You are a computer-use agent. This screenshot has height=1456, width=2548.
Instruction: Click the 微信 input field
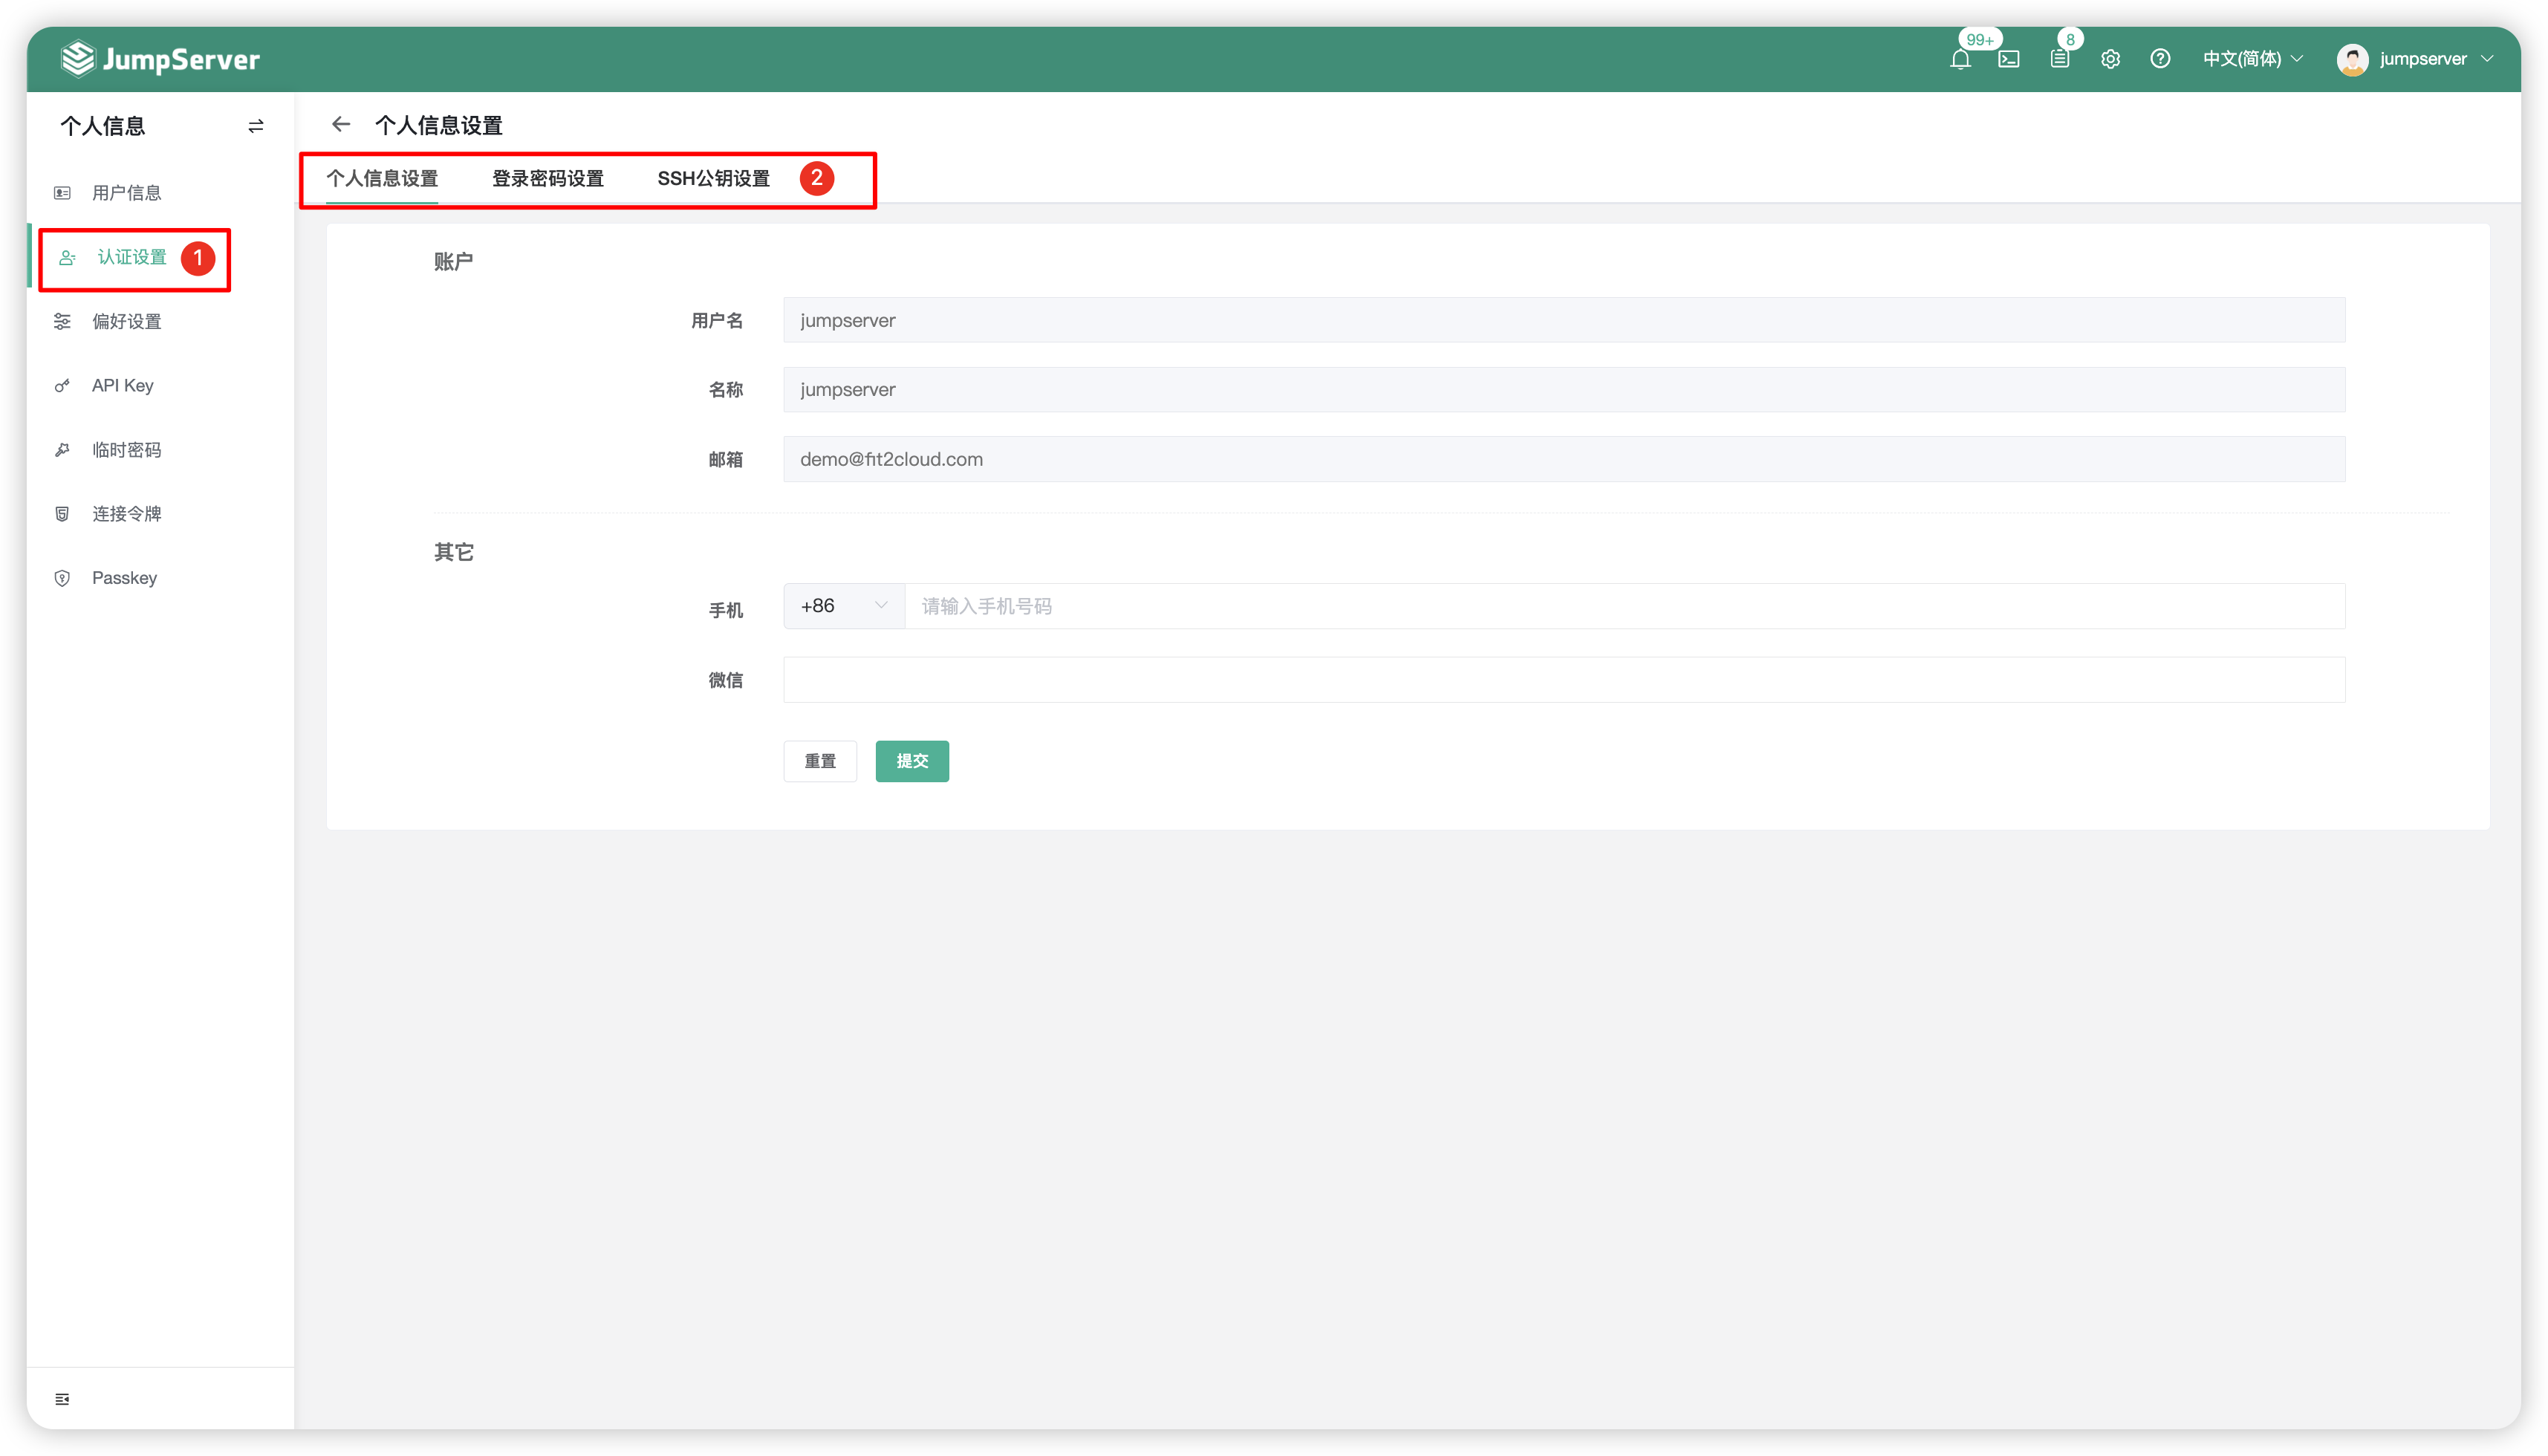point(1564,680)
